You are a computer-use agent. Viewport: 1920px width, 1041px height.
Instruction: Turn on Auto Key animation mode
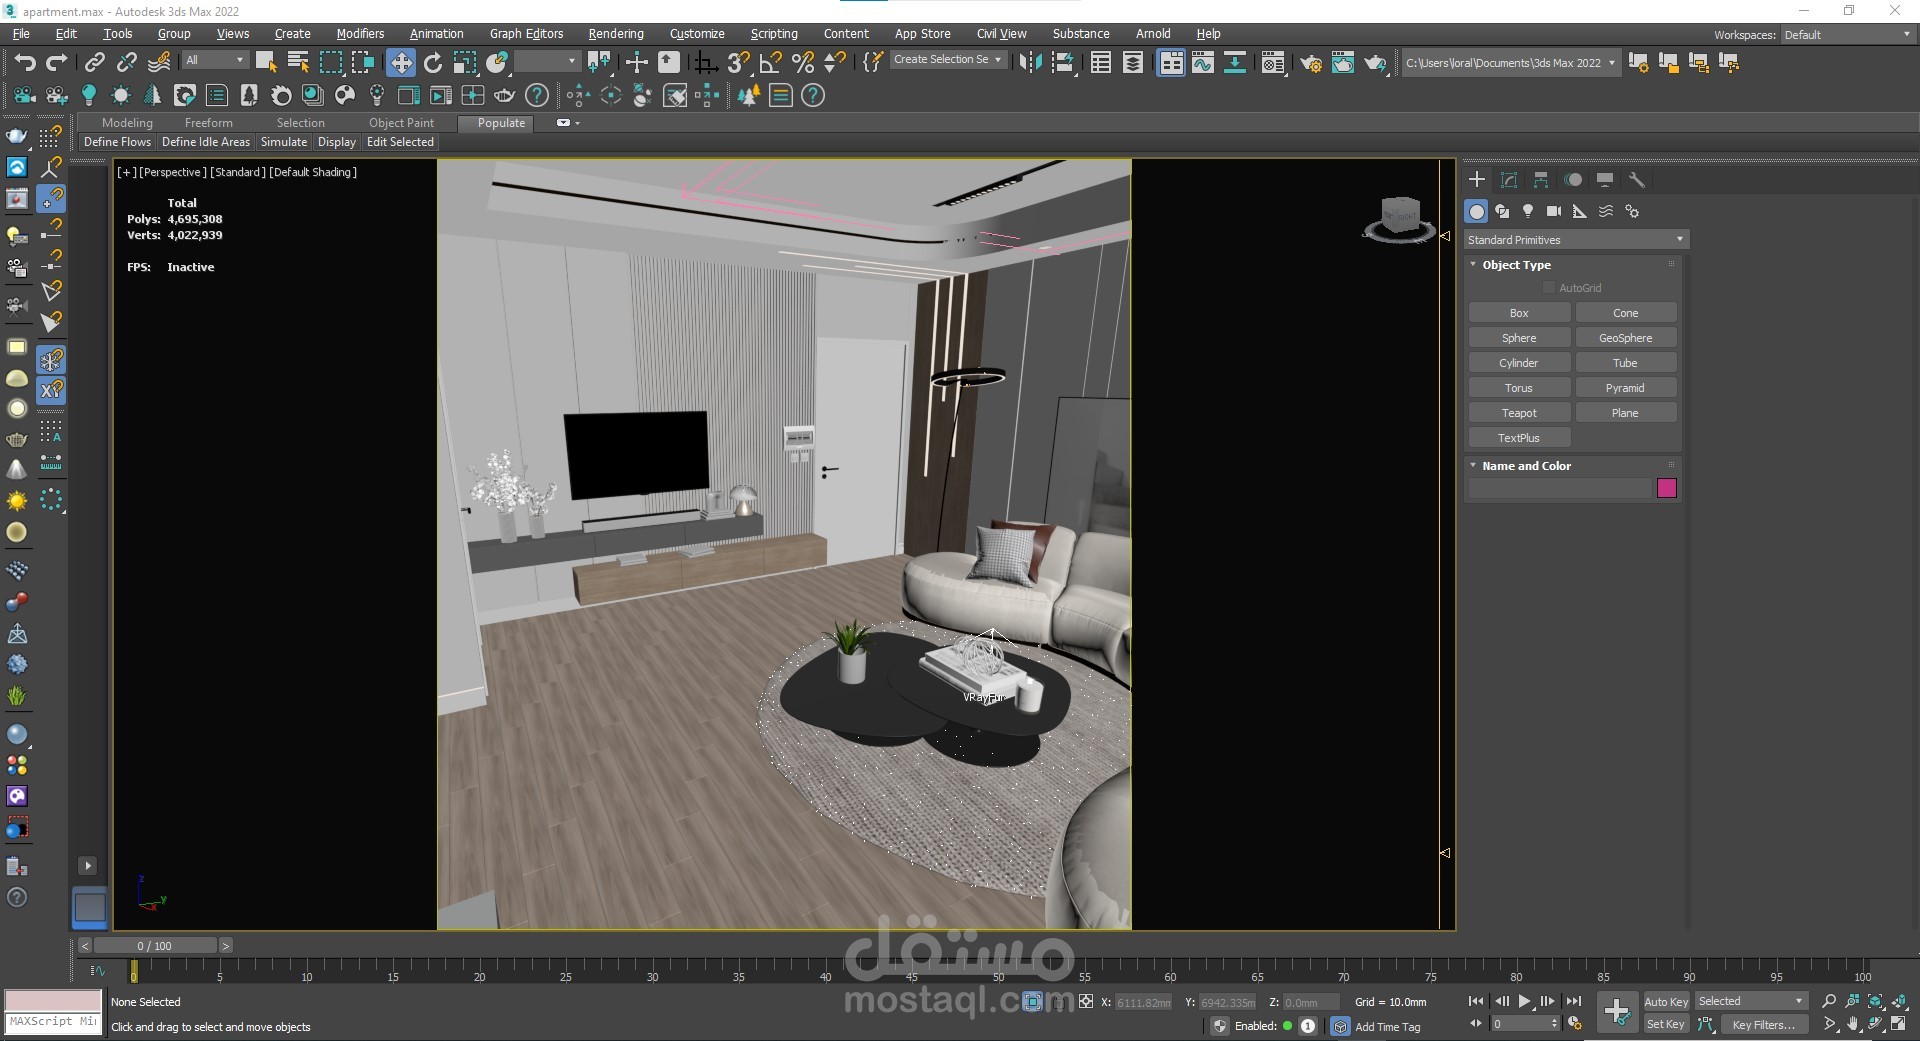(x=1665, y=1001)
